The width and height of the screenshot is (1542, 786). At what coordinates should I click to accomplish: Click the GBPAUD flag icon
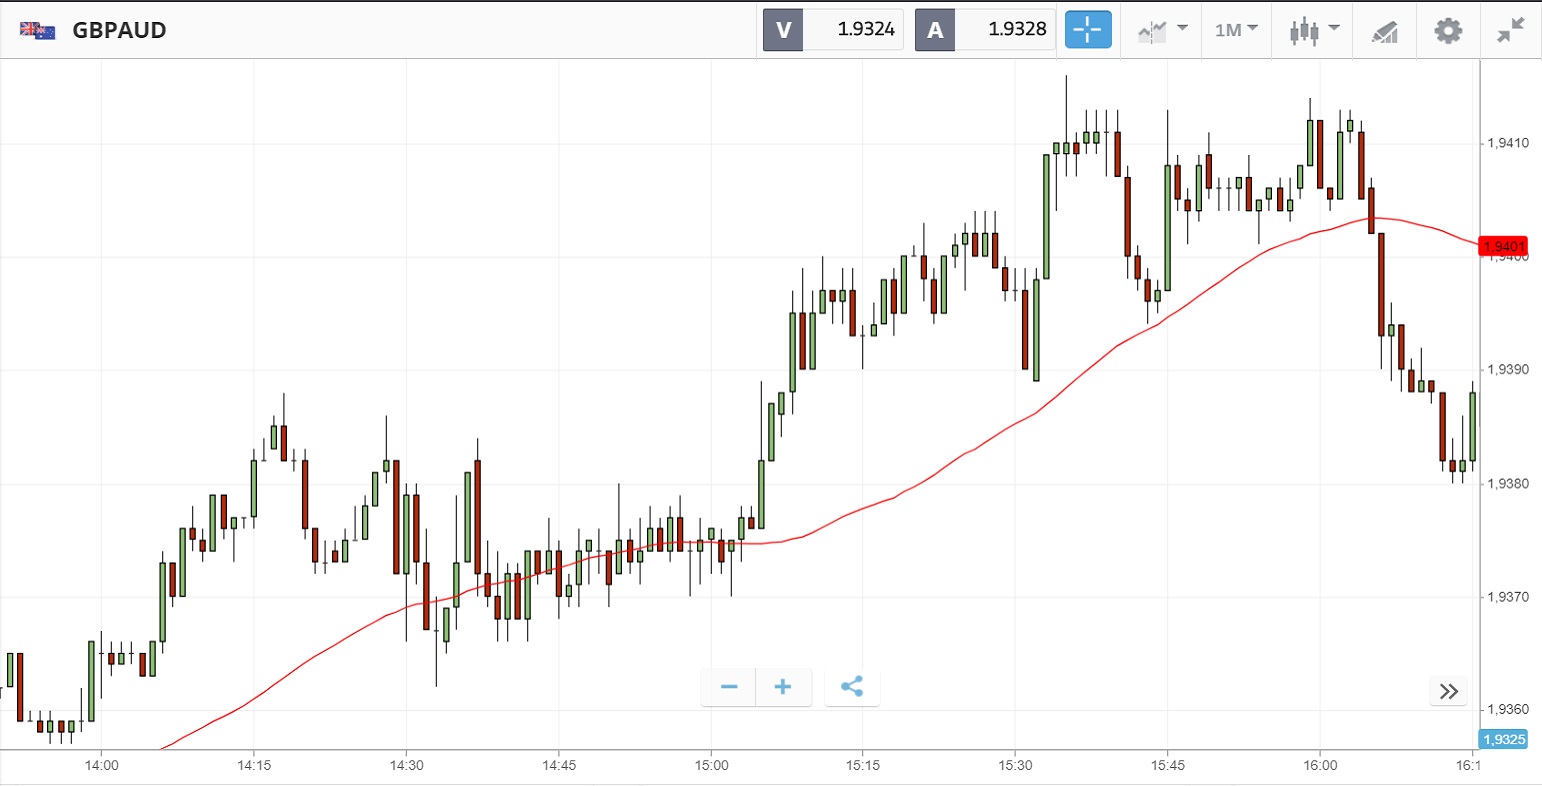click(x=38, y=30)
